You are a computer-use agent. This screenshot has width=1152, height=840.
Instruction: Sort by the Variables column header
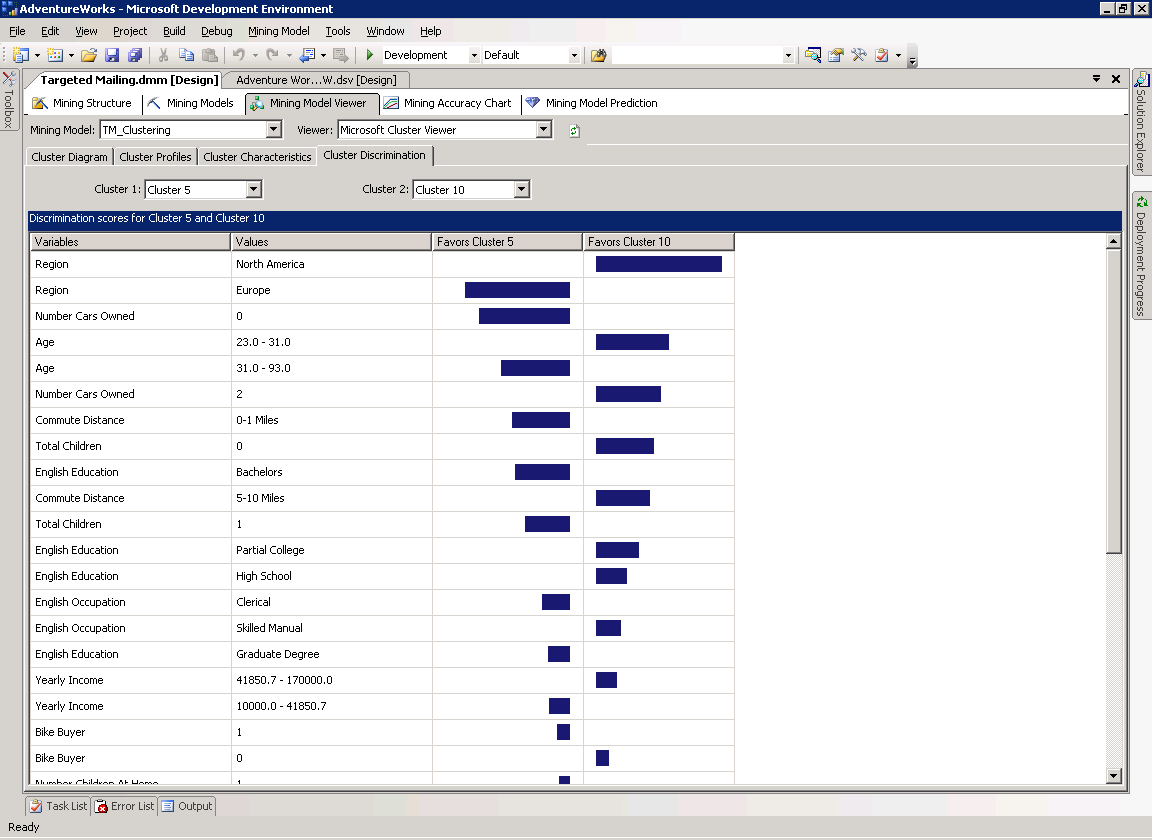pos(130,242)
